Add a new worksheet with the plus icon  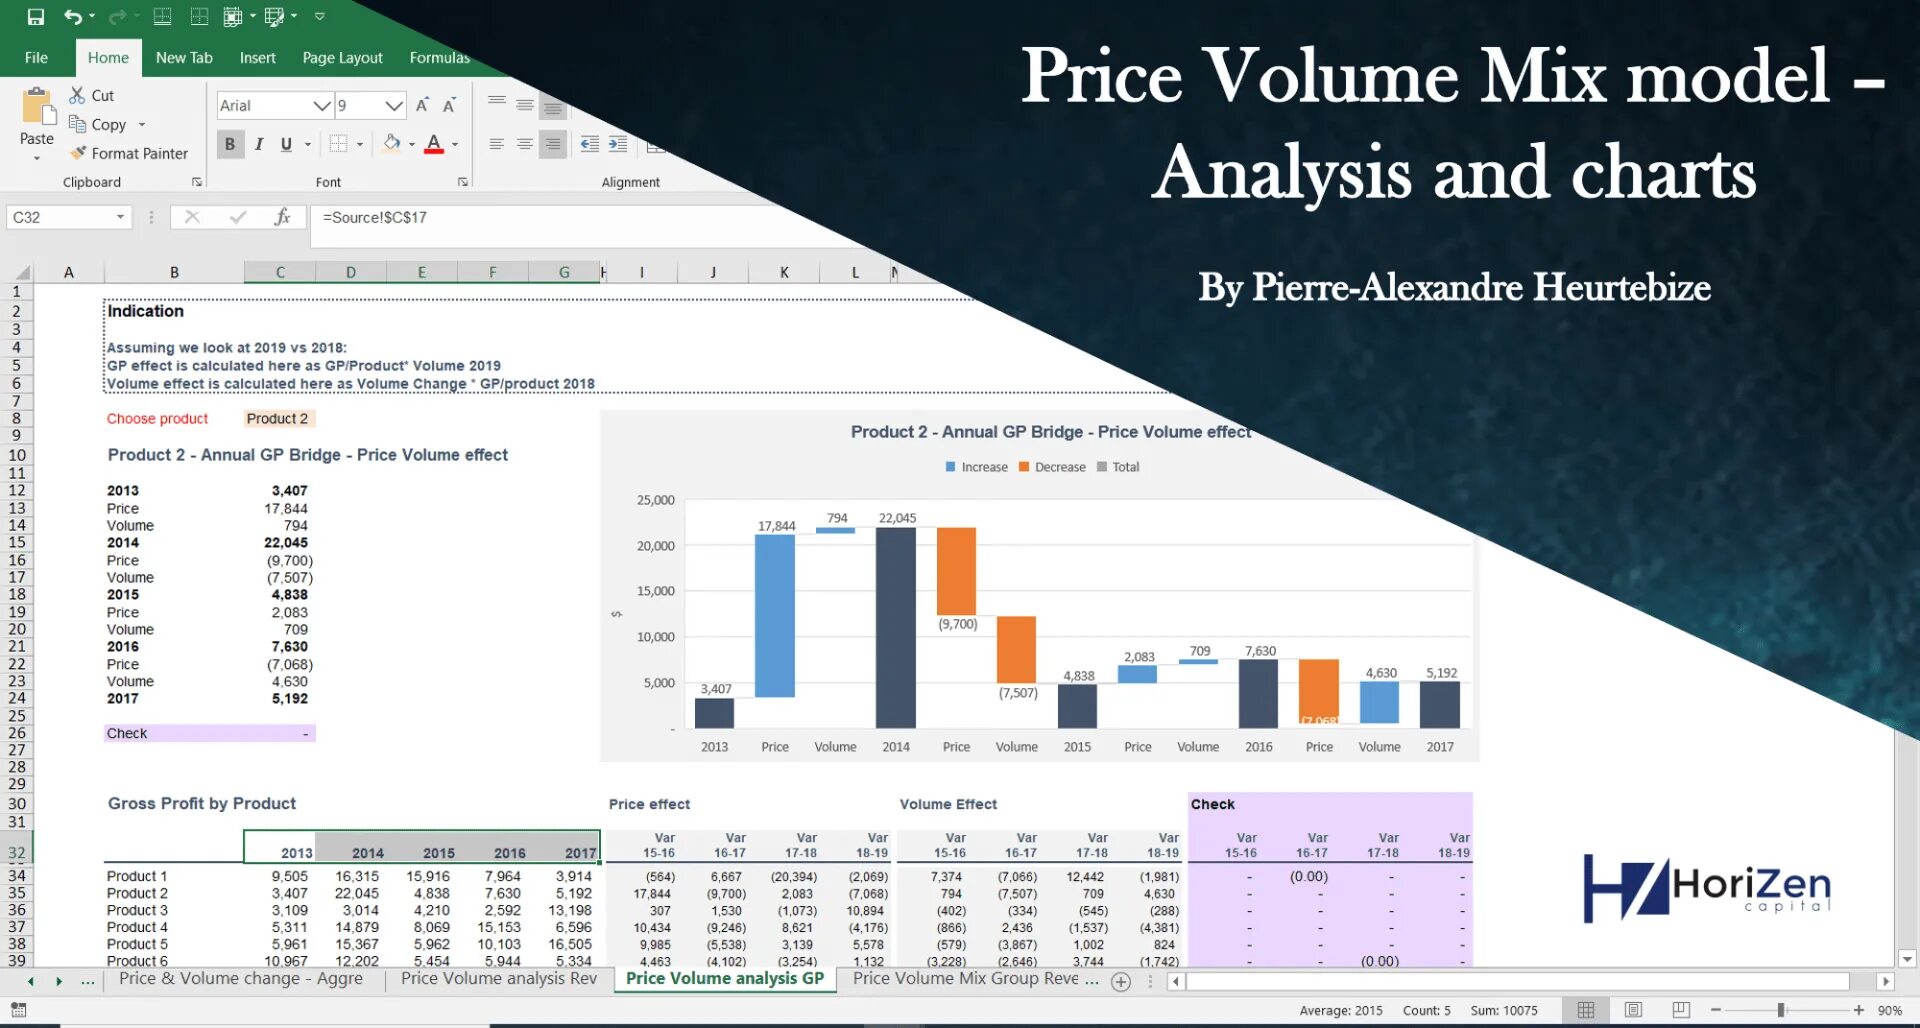[1120, 981]
